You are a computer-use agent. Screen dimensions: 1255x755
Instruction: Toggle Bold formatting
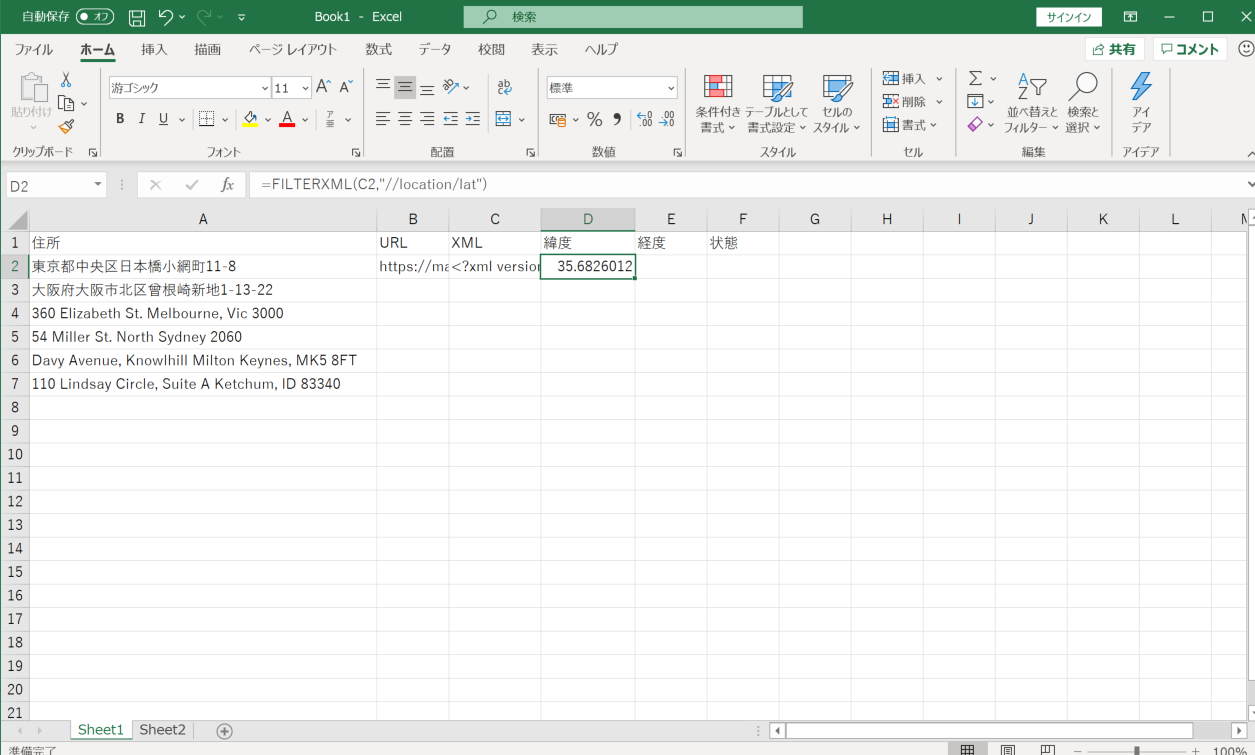[120, 119]
